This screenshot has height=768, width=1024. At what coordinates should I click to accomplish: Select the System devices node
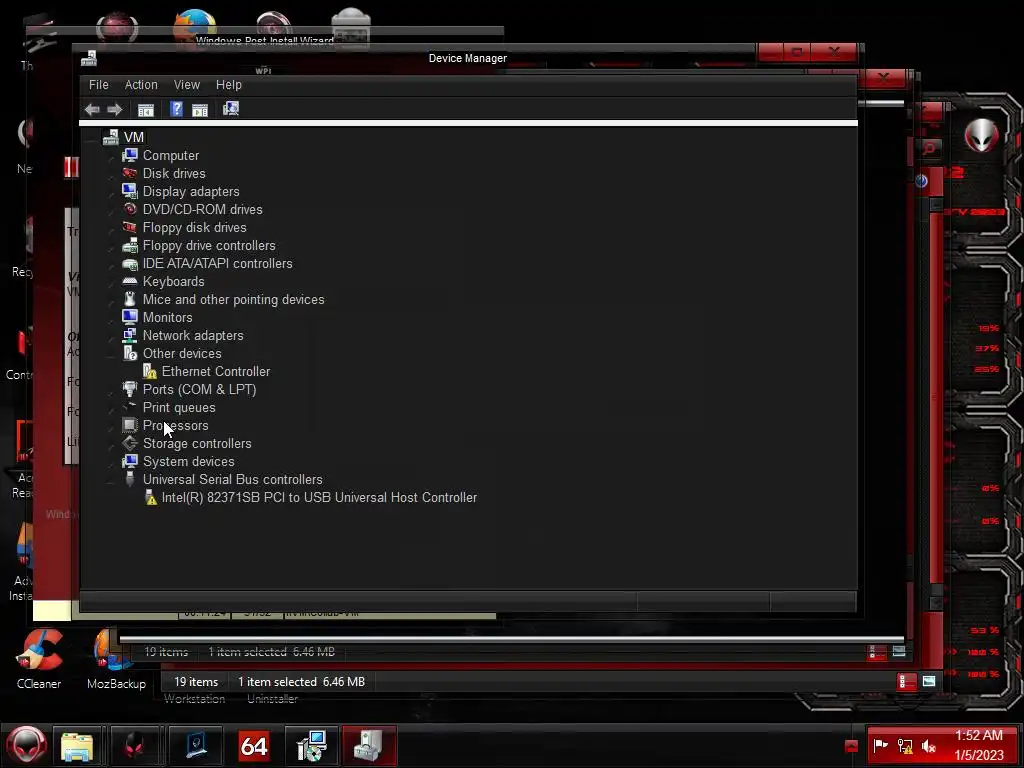[189, 462]
